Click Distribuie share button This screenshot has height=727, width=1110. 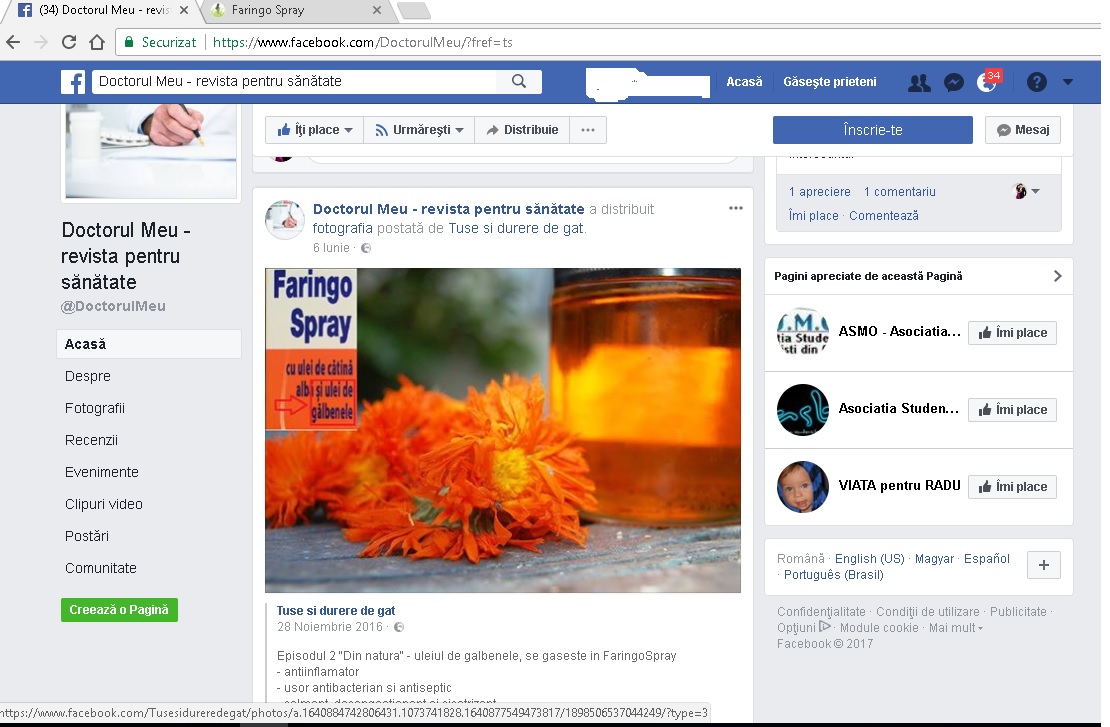(522, 130)
